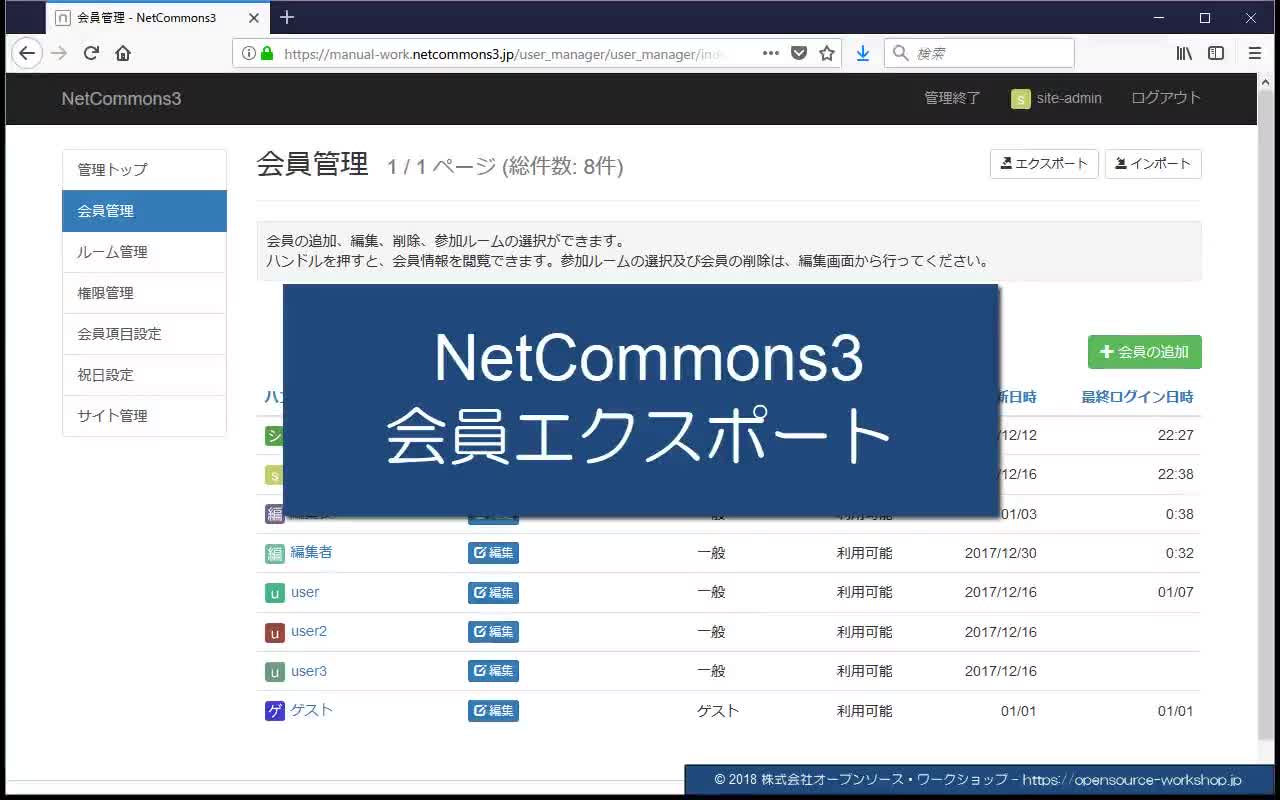This screenshot has width=1280, height=800.
Task: Open the Firefox hamburger menu
Action: point(1255,54)
